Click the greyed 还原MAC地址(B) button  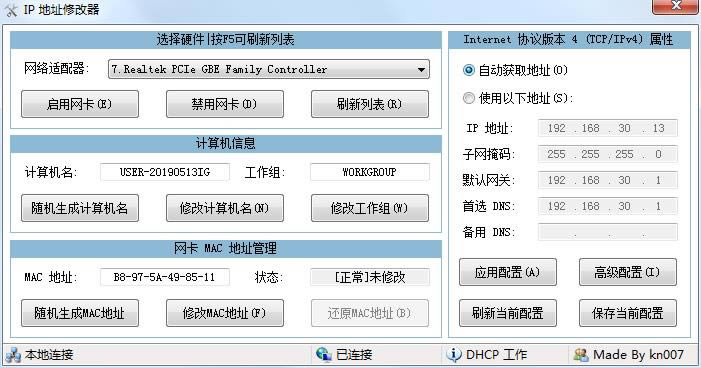(370, 313)
